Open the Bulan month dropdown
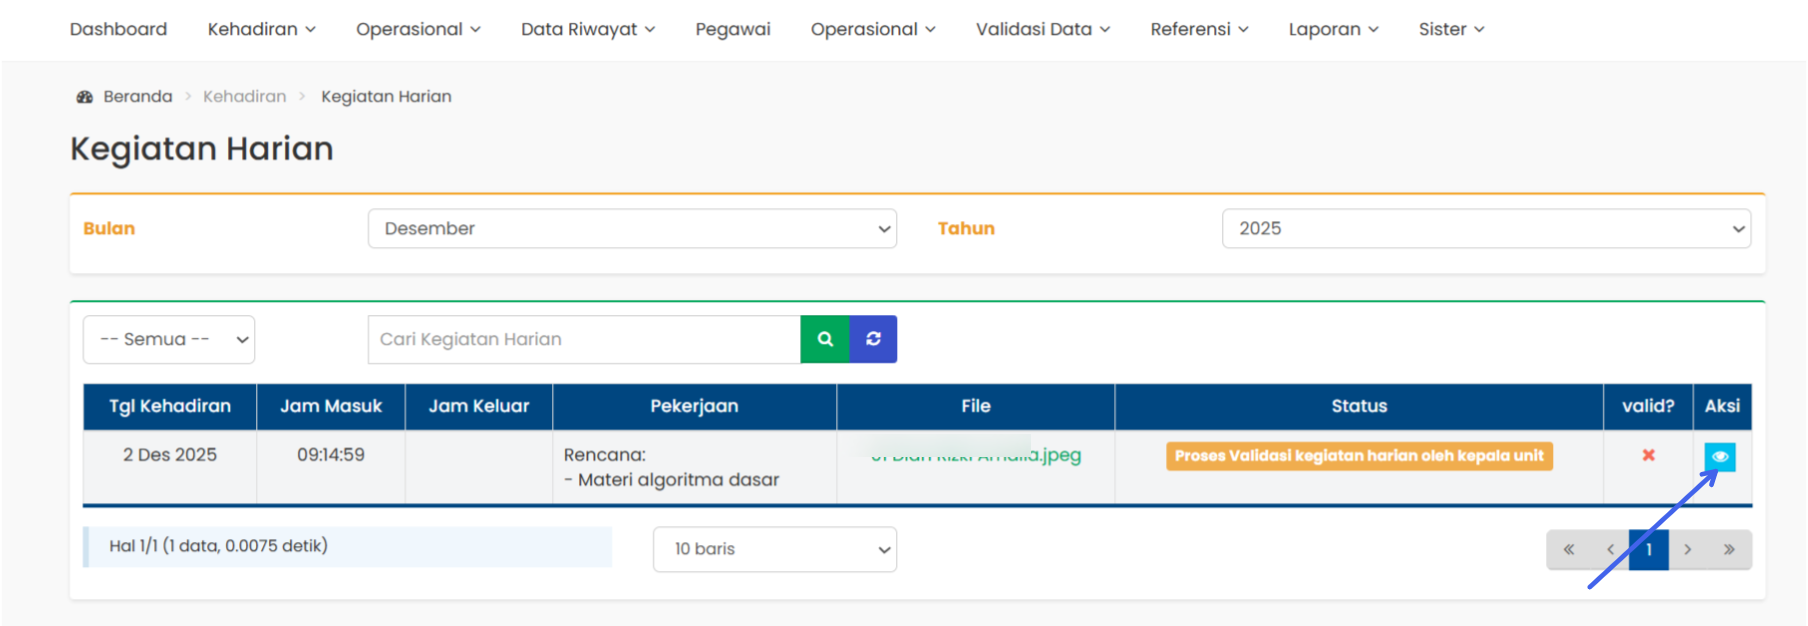The height and width of the screenshot is (626, 1808). click(x=632, y=228)
